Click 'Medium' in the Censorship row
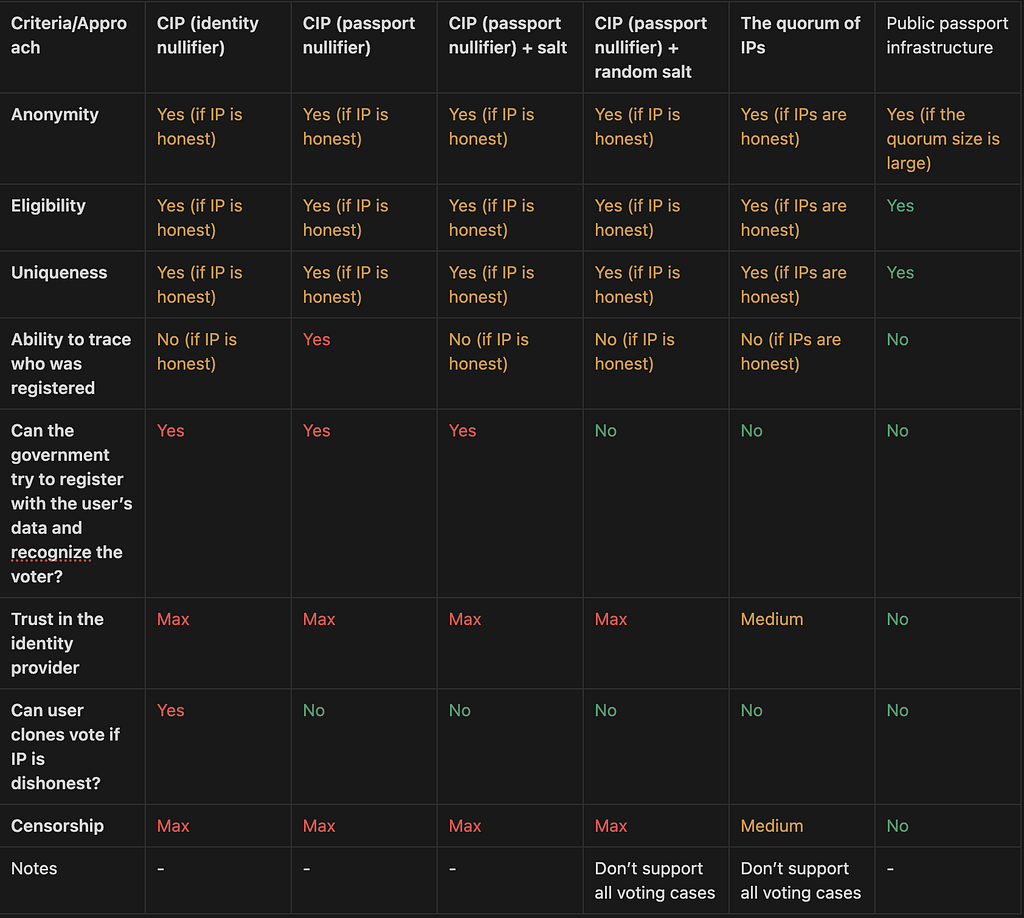The image size is (1024, 918). 772,826
